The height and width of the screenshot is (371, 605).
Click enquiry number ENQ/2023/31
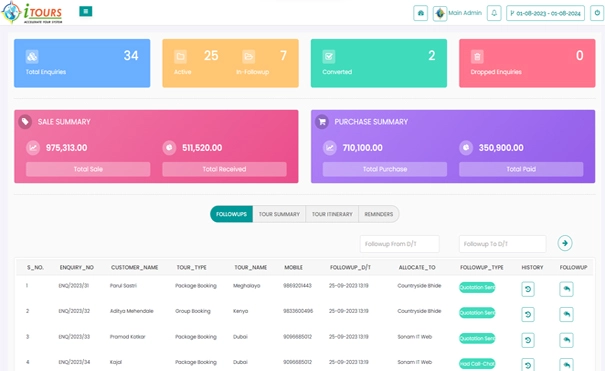click(74, 286)
